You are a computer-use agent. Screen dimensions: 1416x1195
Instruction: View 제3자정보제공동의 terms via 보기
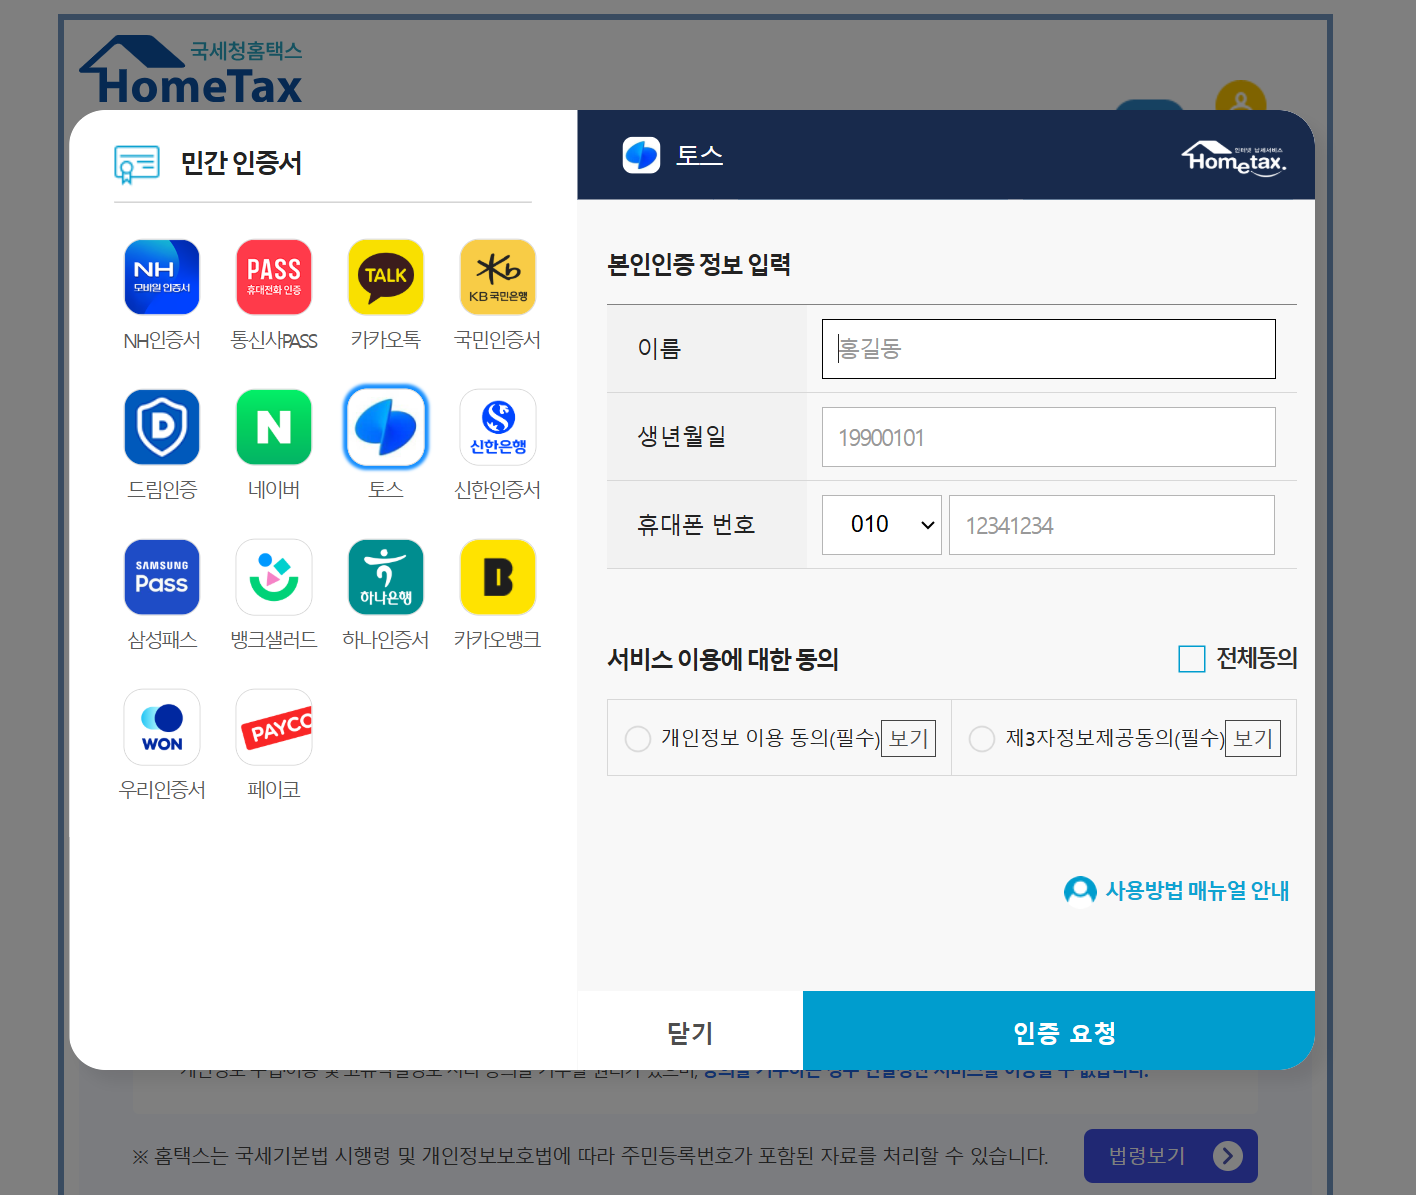pyautogui.click(x=1253, y=738)
